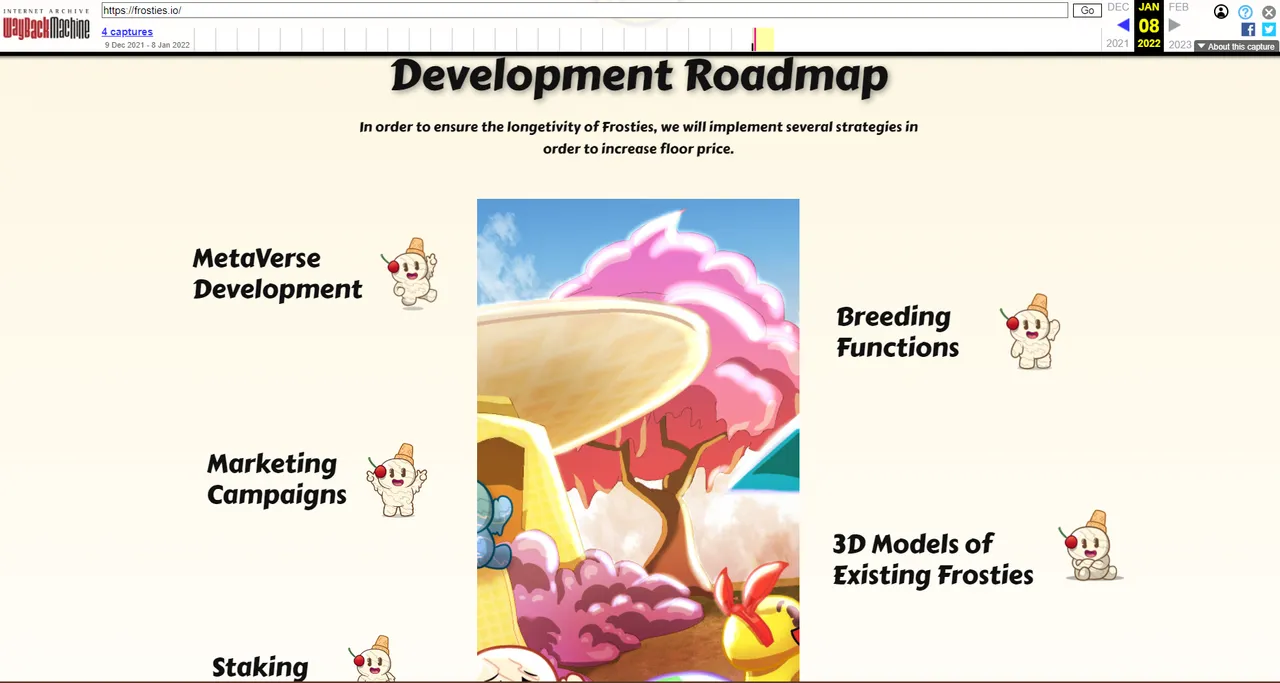
Task: Click the roadmap longevity description paragraph
Action: [638, 138]
